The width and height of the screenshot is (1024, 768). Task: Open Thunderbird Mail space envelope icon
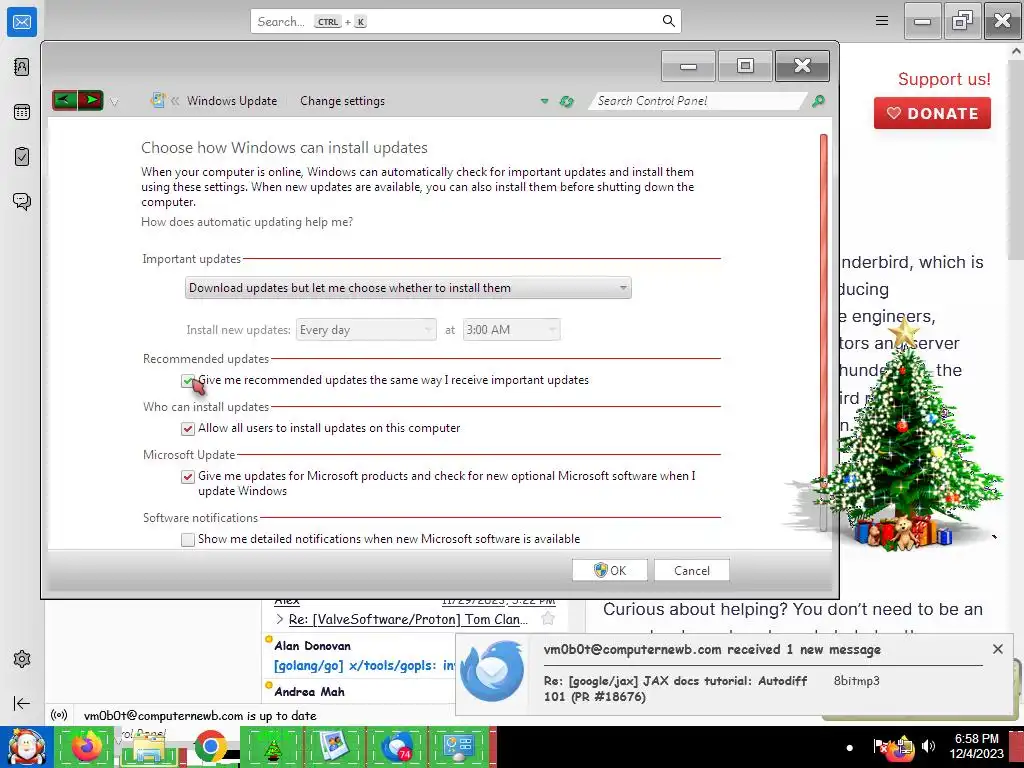[x=22, y=22]
